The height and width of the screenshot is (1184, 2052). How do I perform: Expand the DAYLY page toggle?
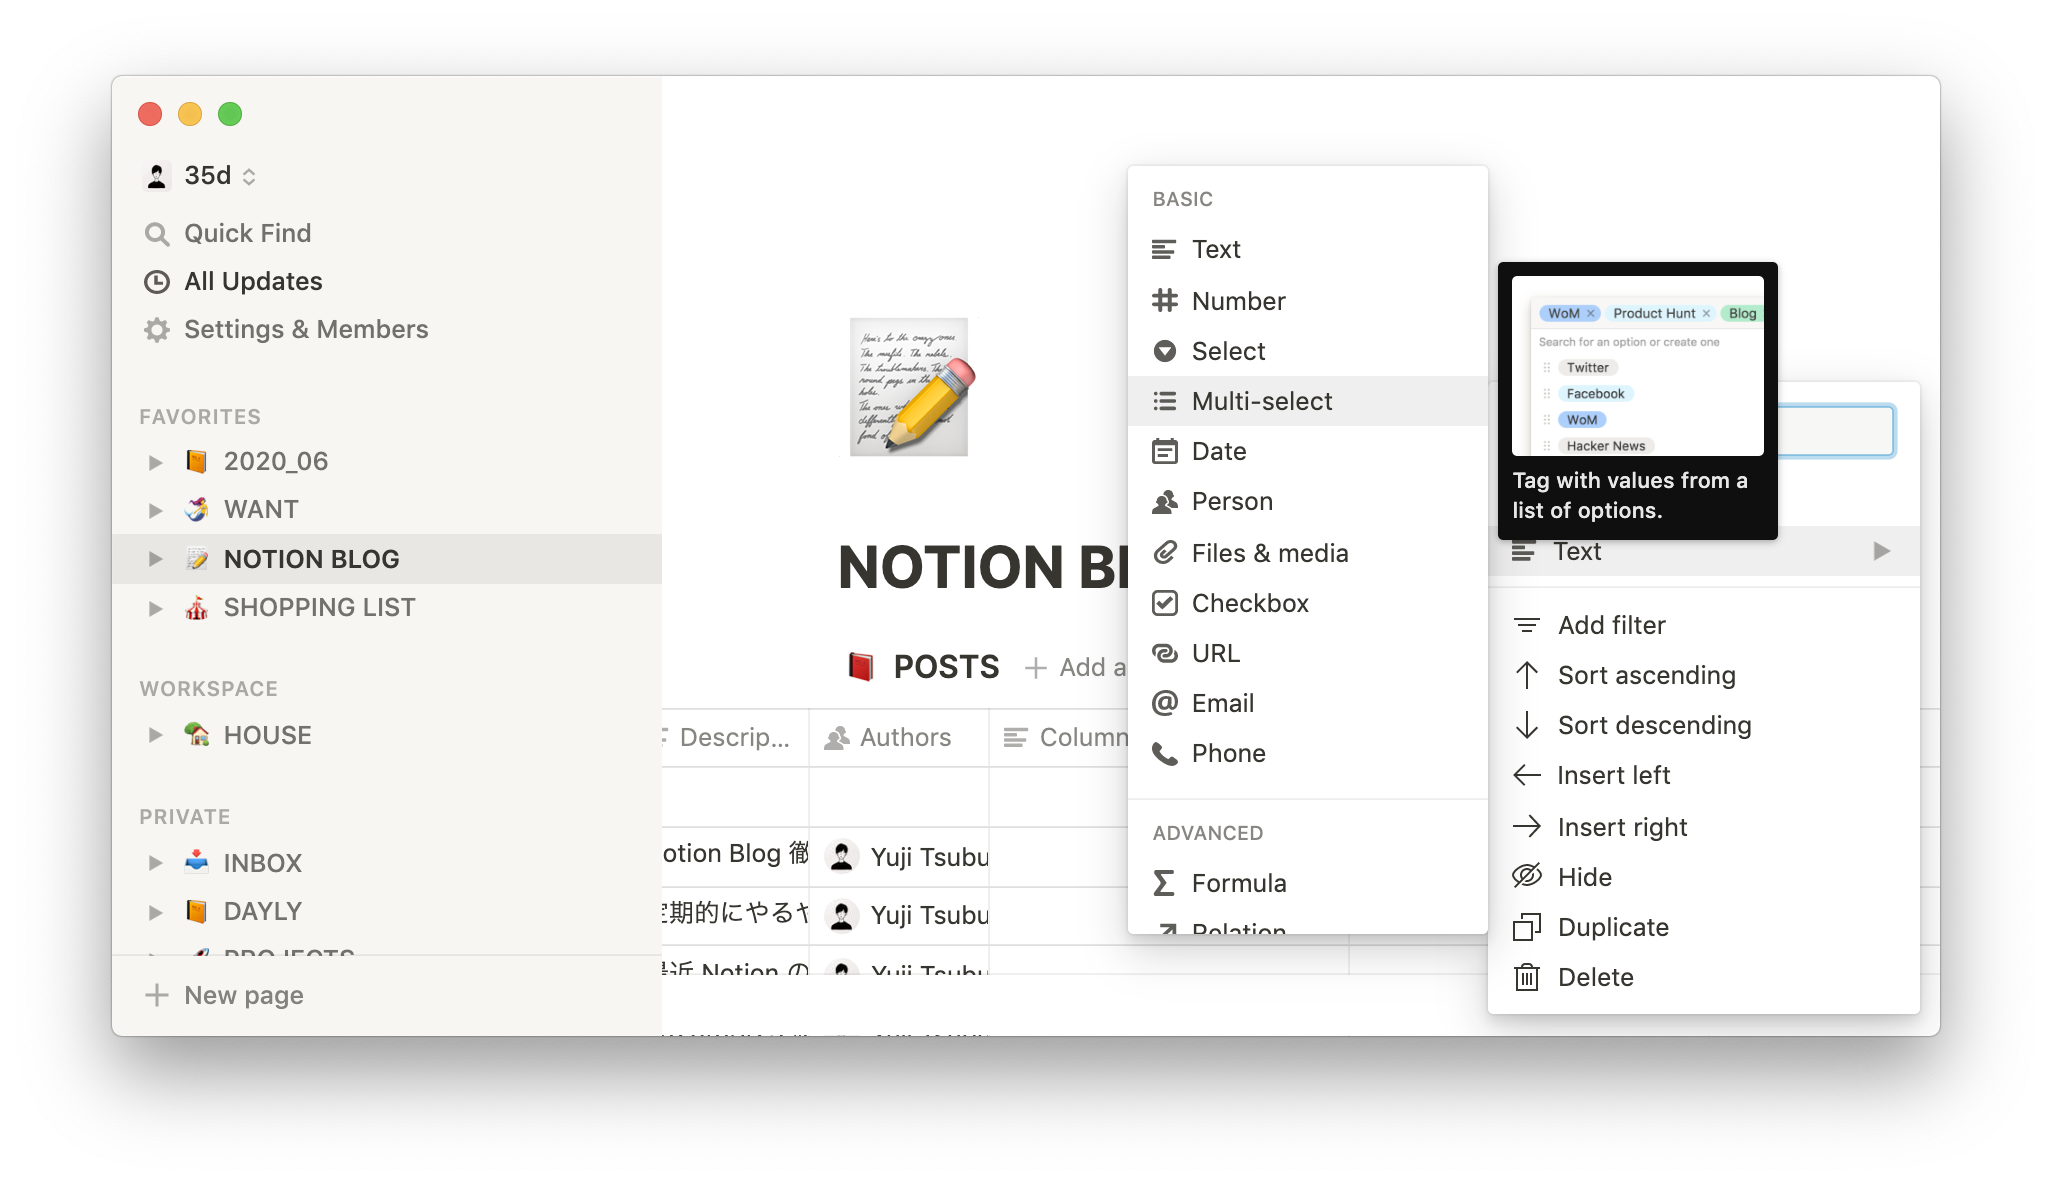[155, 912]
